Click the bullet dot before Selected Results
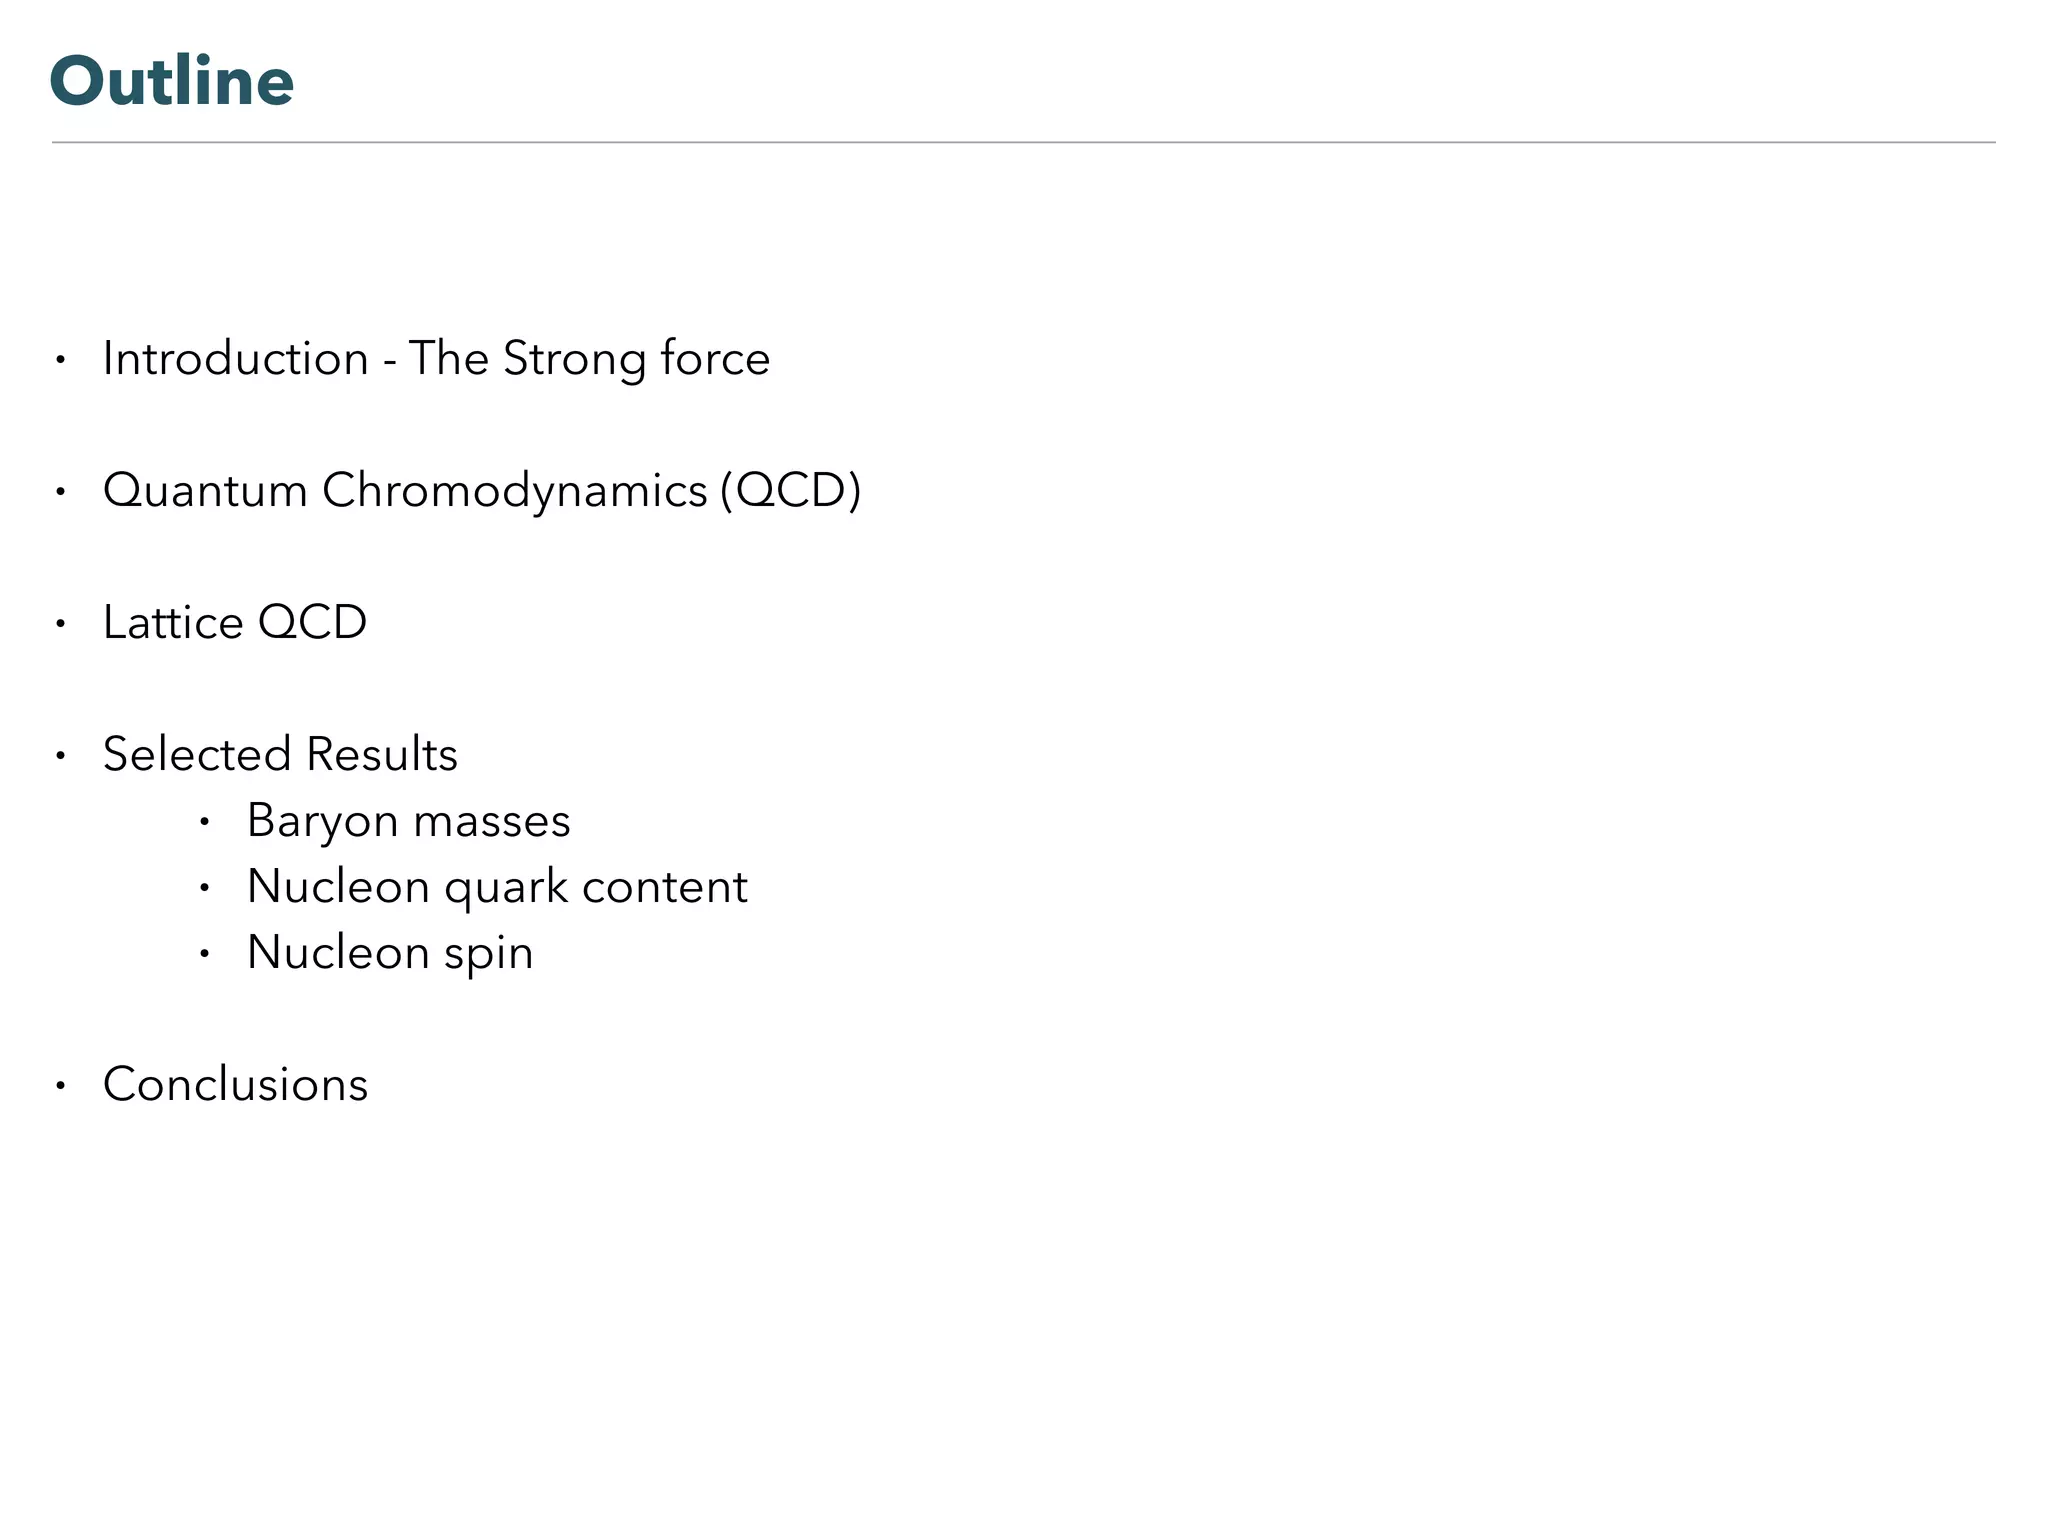Screen dimensions: 2048x1536 point(61,756)
